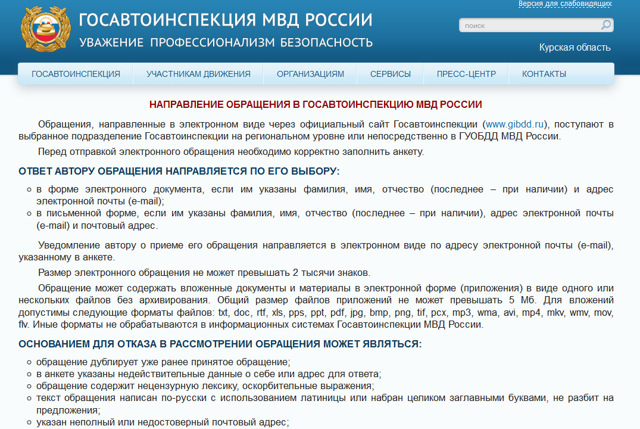
Task: Click bullet 'указан неполный или недостоверный почтовый адрес'
Action: click(162, 422)
